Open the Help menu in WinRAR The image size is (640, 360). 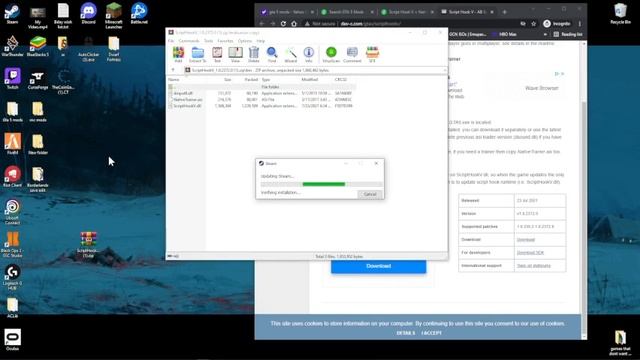[x=260, y=41]
